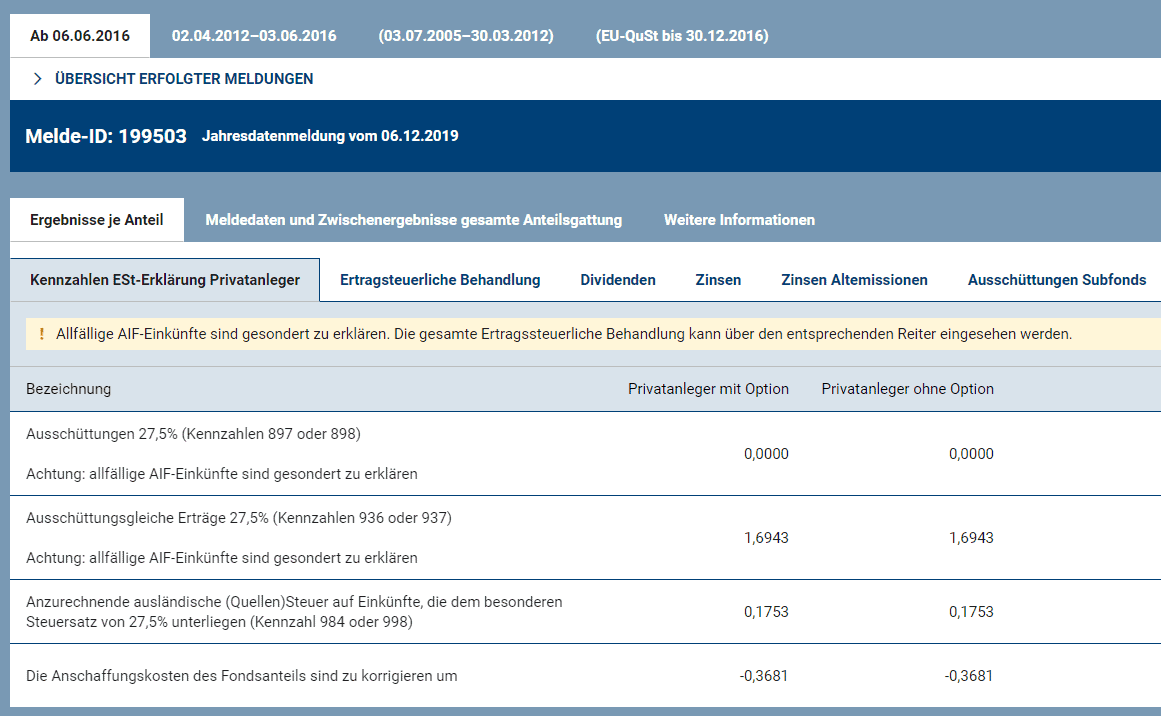Expand the Übersicht erfolgter Meldungen section

point(184,79)
